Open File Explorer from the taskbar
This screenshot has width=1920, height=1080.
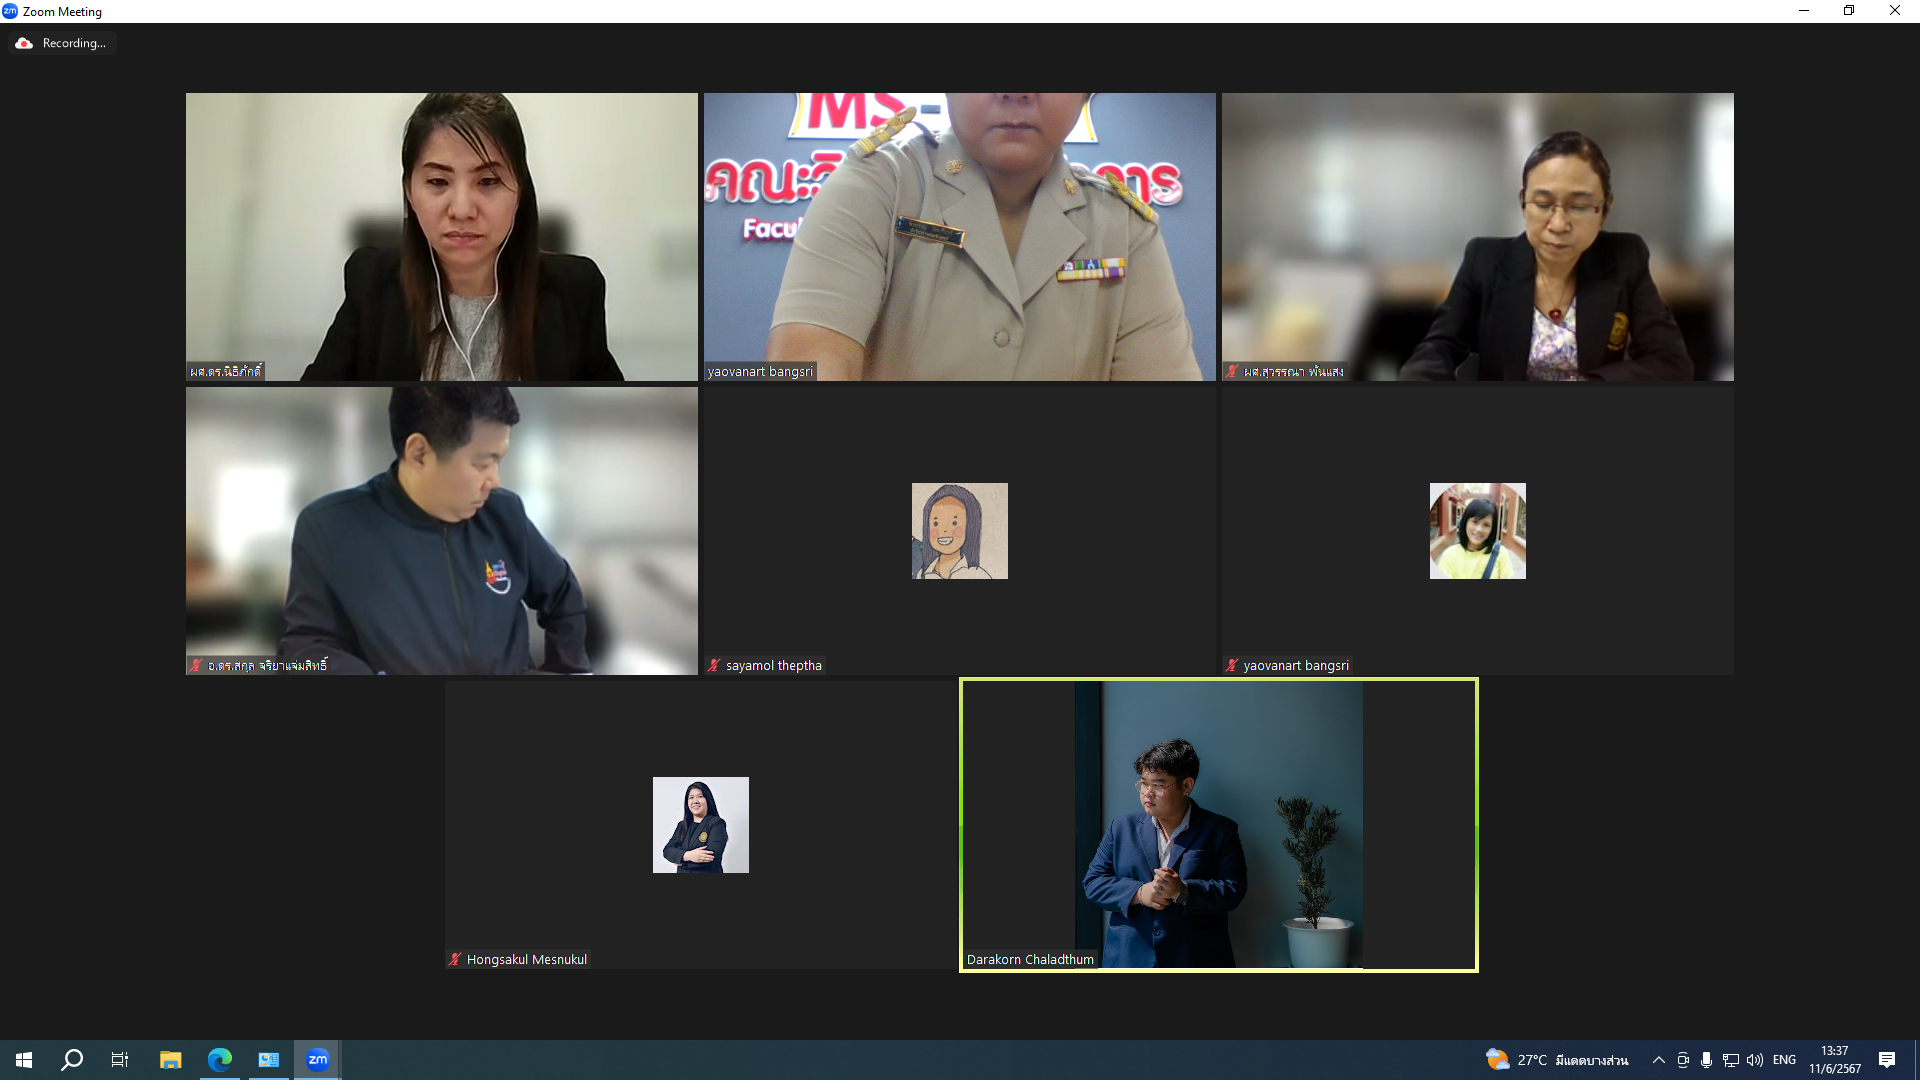tap(170, 1059)
